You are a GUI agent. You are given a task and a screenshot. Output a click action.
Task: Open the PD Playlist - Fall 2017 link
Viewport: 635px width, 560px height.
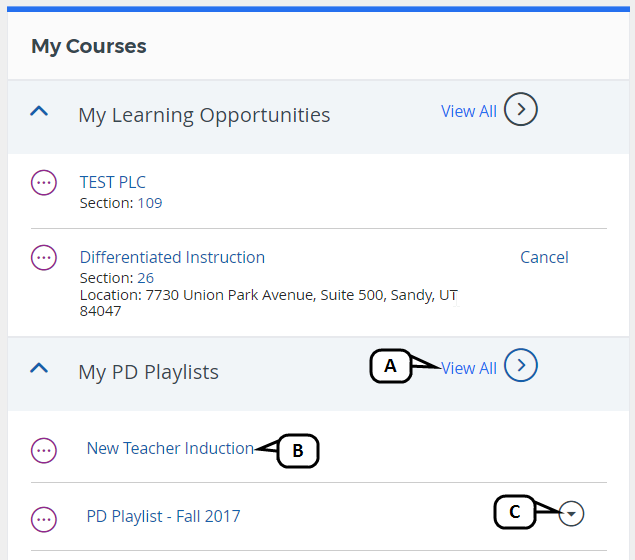tap(163, 516)
